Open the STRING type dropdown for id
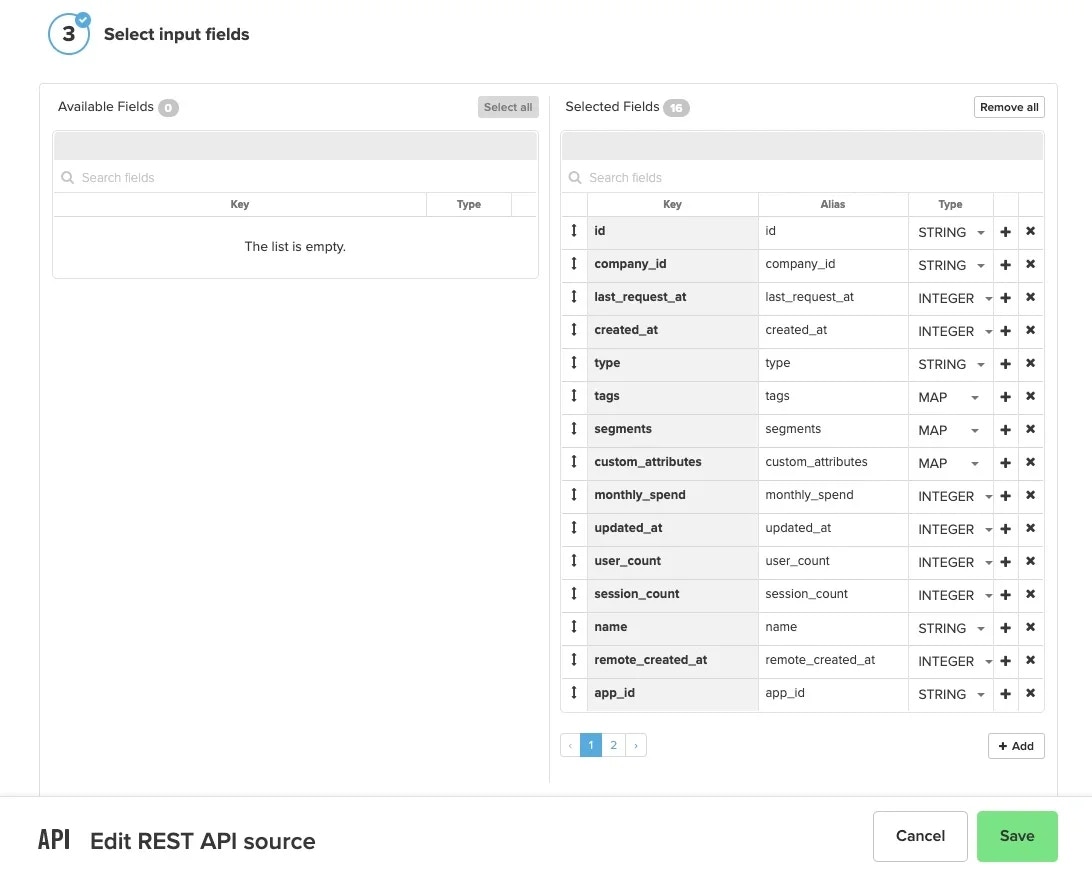The width and height of the screenshot is (1092, 872). [x=948, y=232]
